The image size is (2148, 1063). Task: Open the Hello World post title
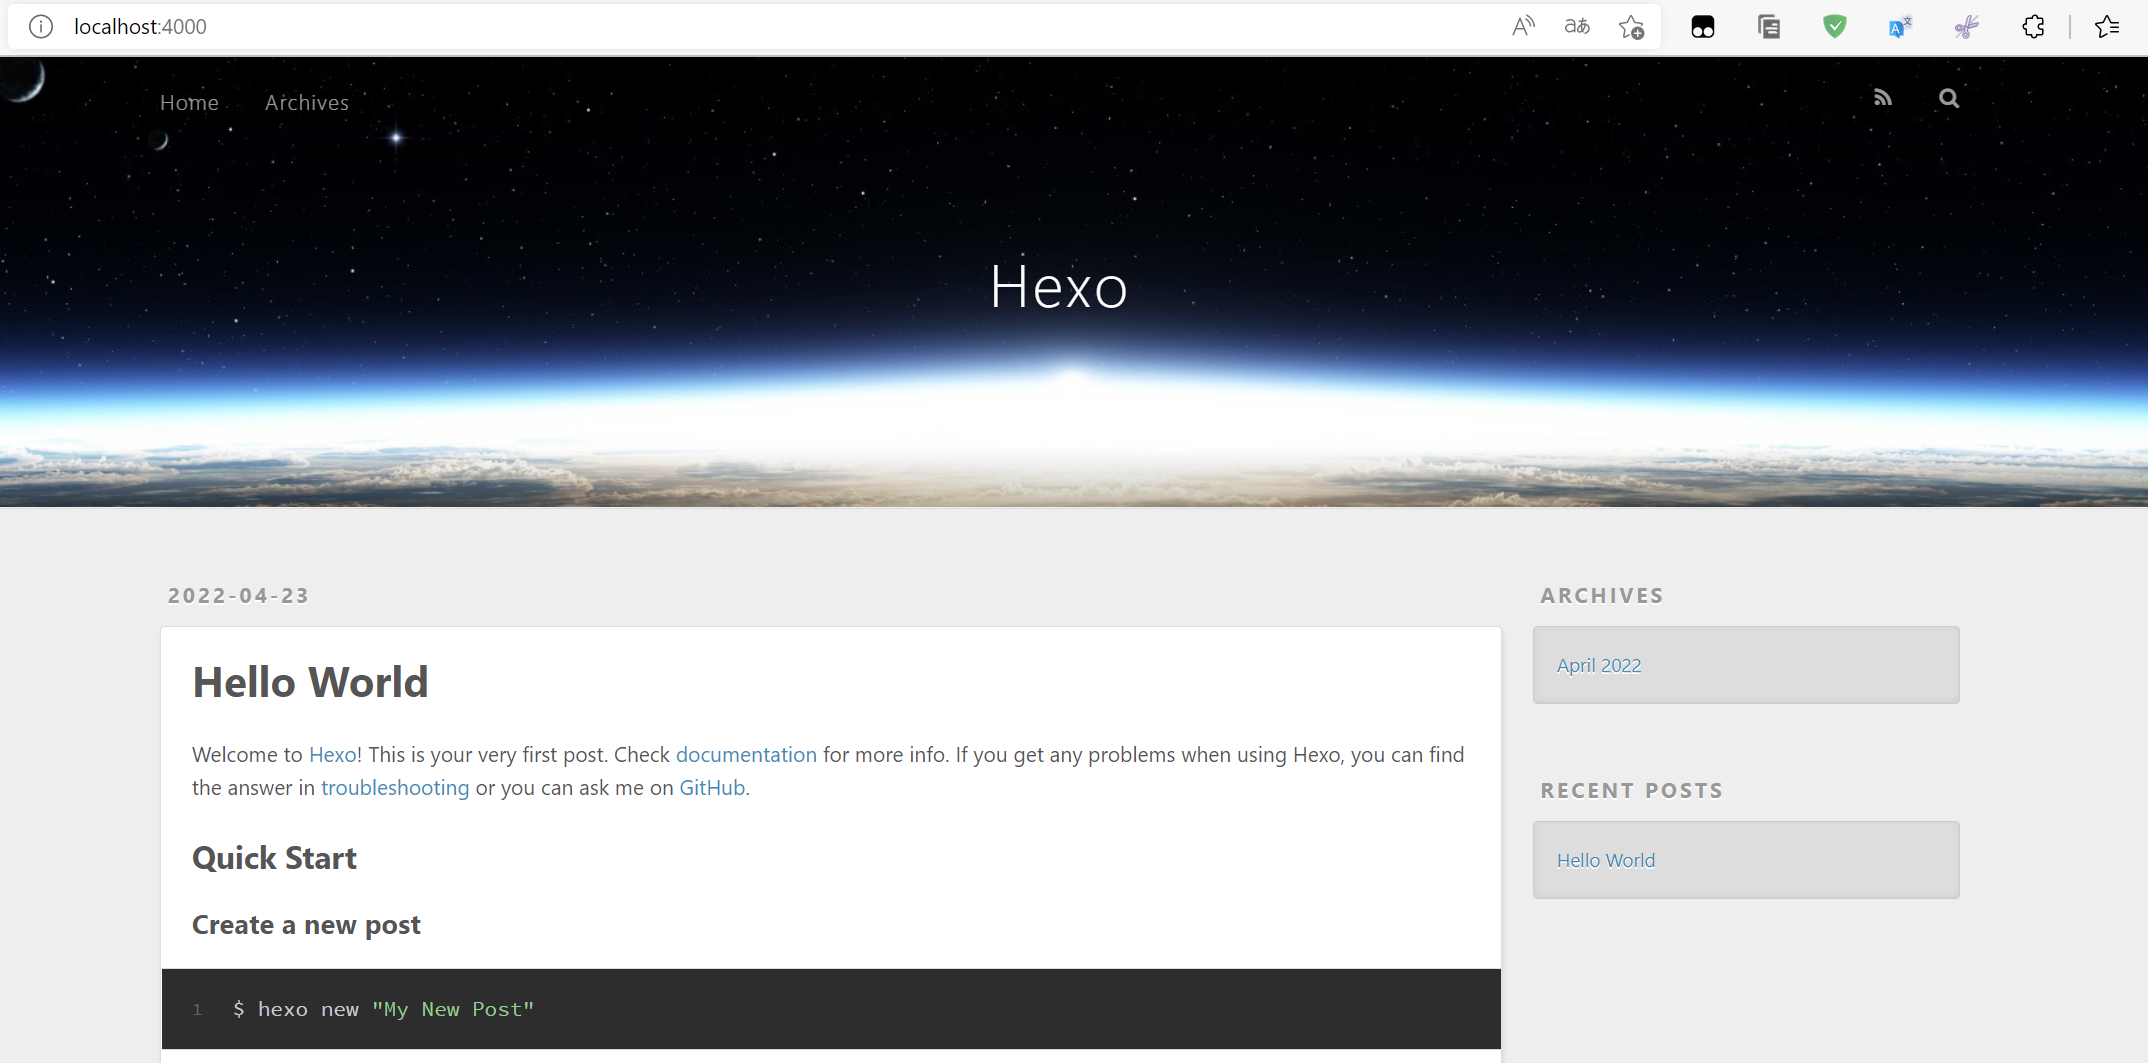(x=310, y=682)
